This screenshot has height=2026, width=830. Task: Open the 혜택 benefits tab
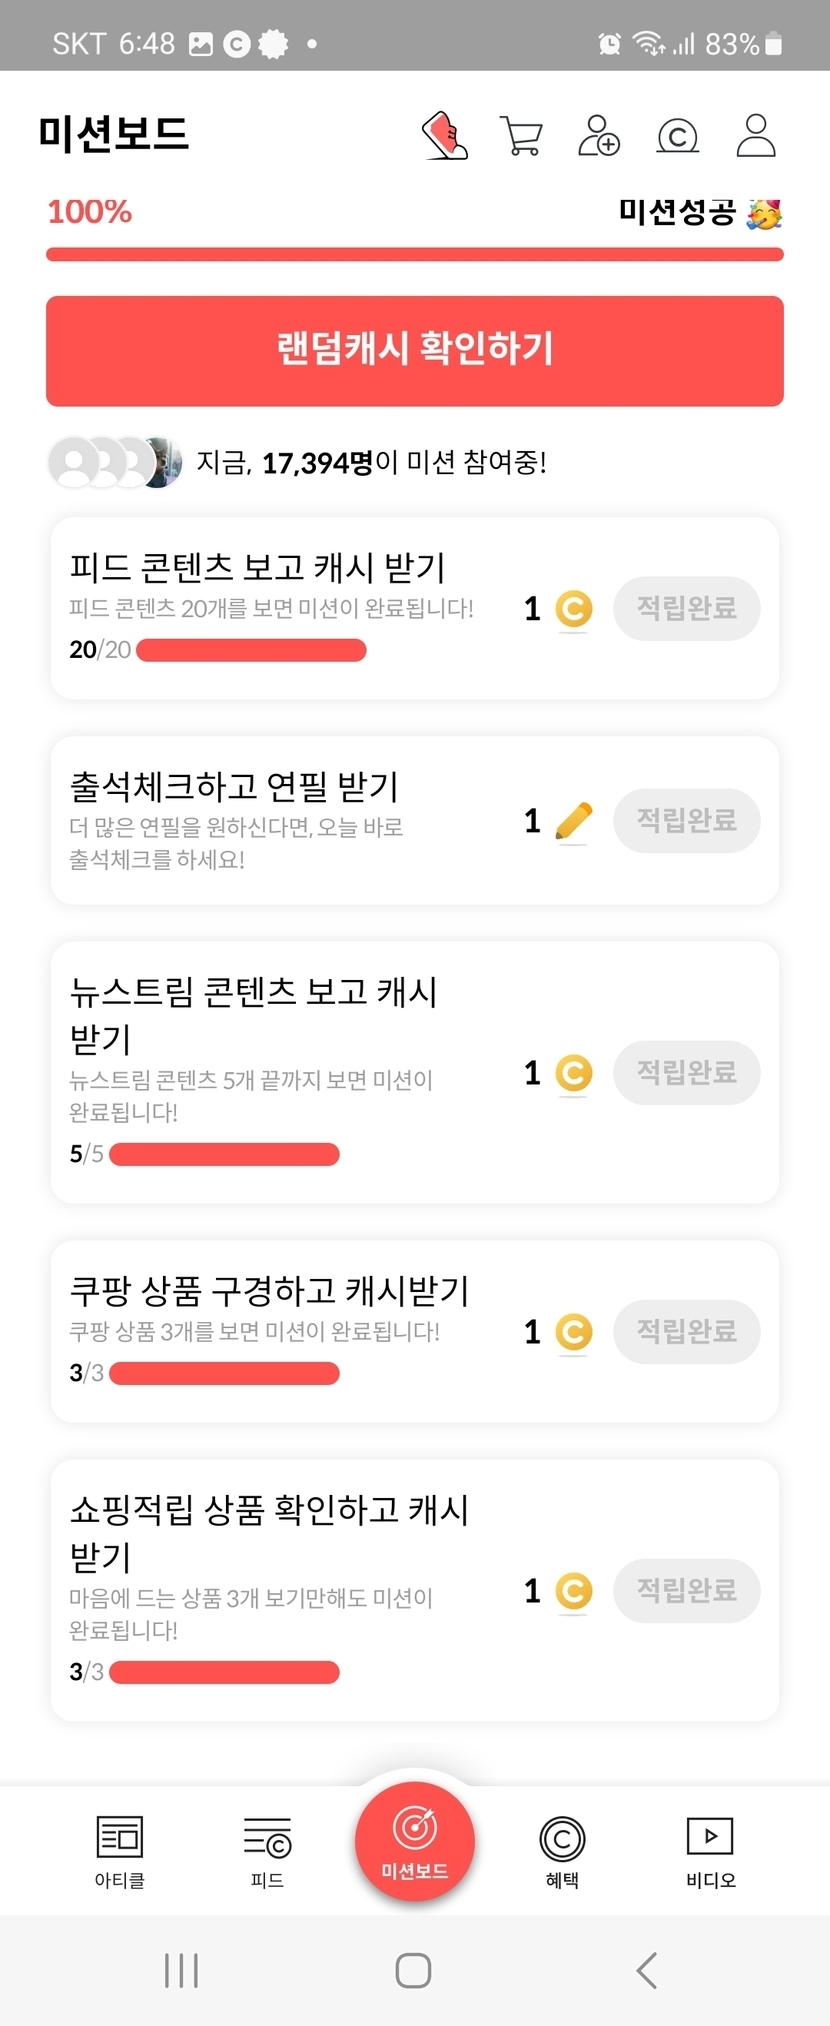[x=562, y=1851]
